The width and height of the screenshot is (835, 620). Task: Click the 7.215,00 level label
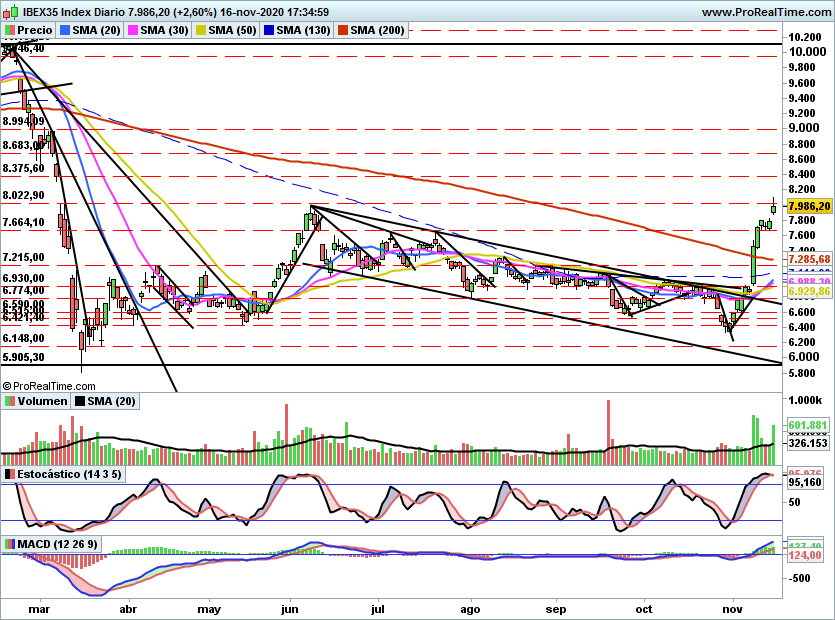coord(23,257)
